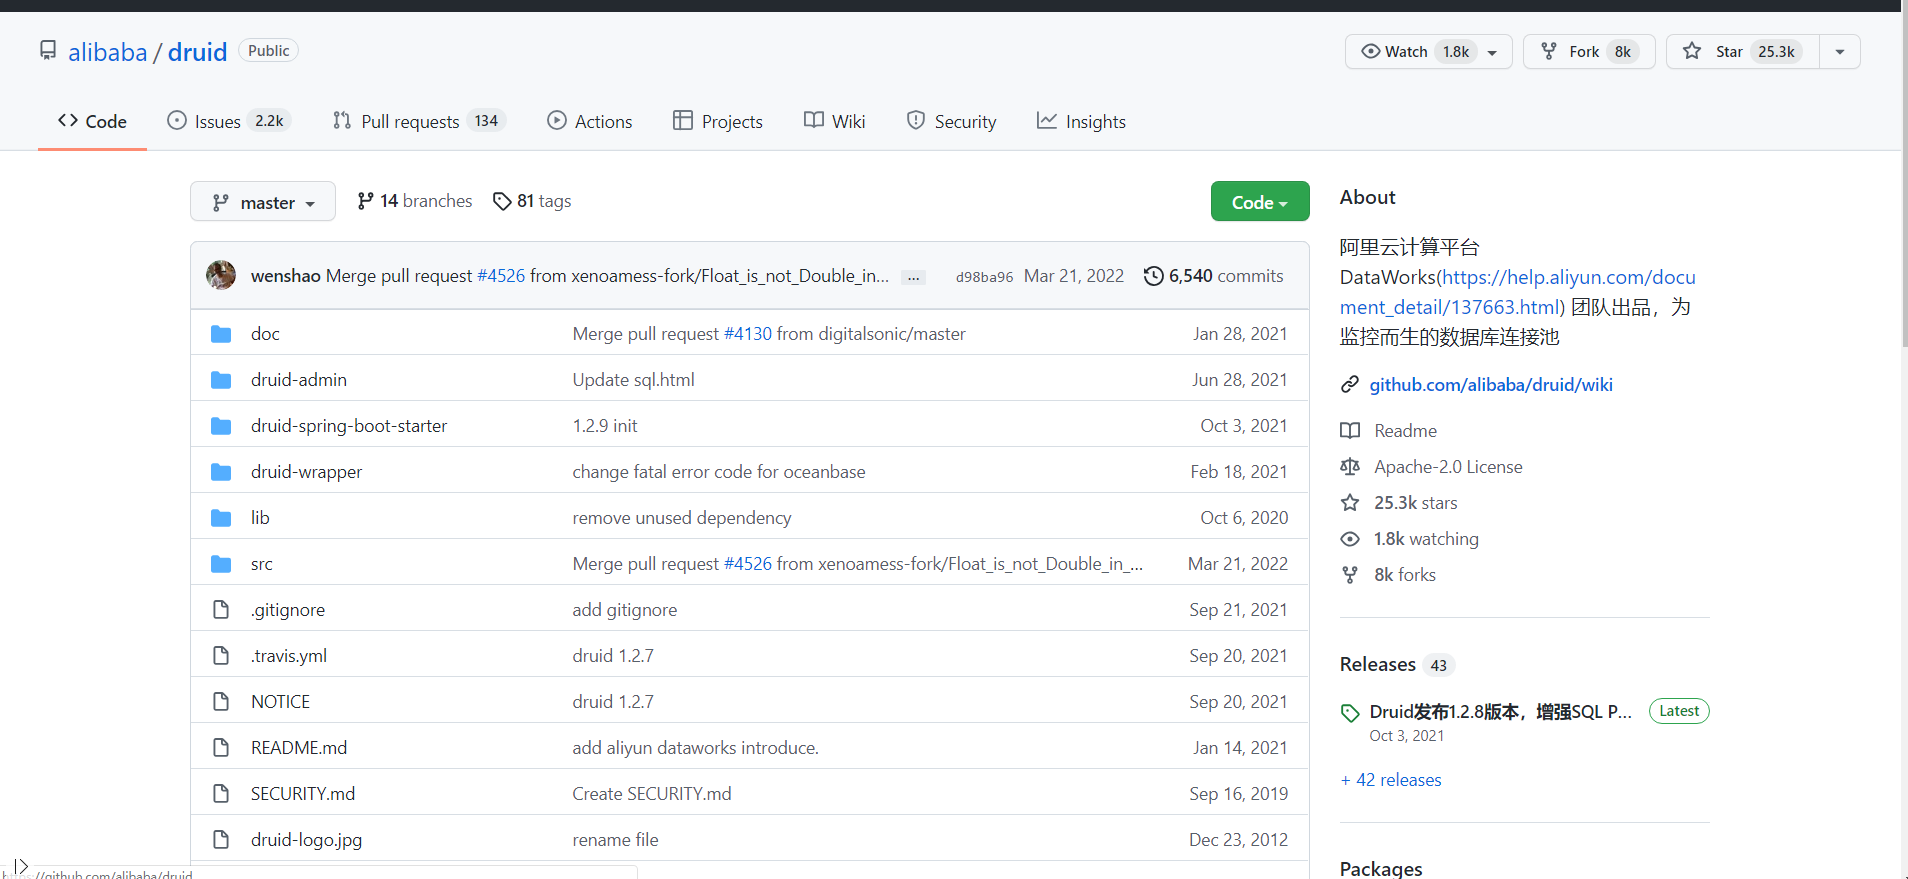Click the lib folder icon
1908x879 pixels.
pos(221,518)
